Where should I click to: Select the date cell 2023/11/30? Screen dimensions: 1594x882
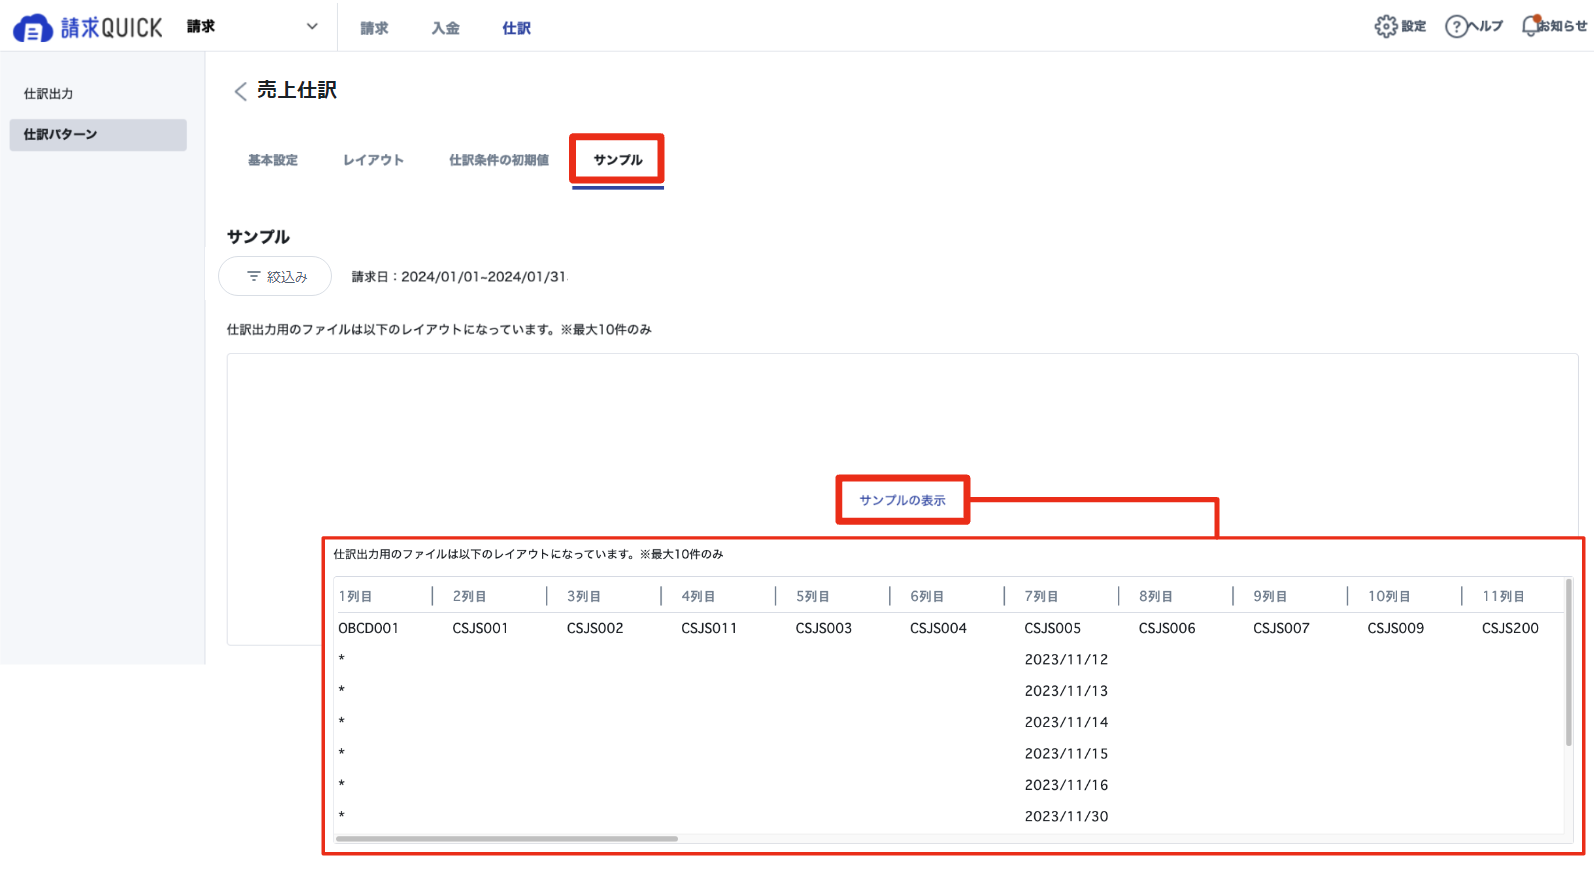point(1066,816)
